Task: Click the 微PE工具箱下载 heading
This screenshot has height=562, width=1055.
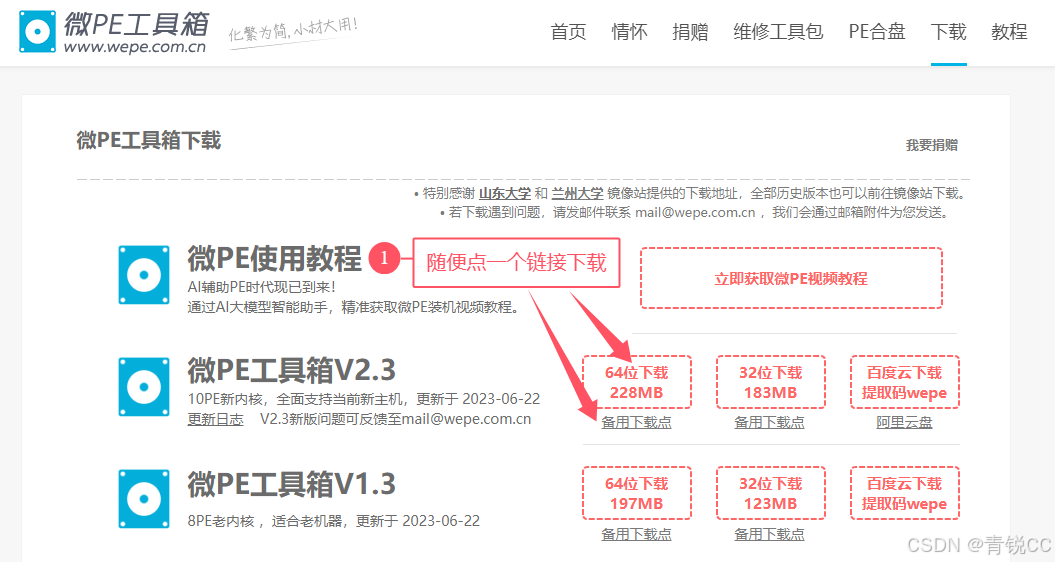Action: tap(149, 140)
